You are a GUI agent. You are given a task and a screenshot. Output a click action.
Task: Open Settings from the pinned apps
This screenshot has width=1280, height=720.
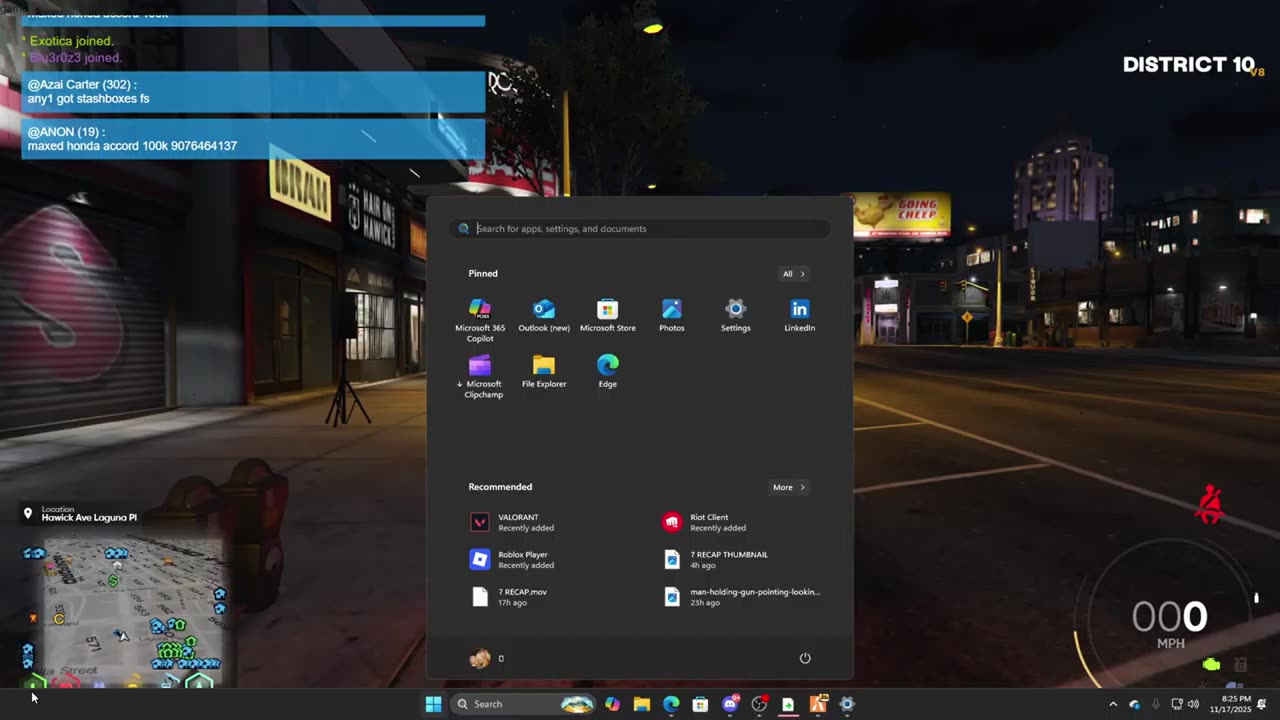pyautogui.click(x=735, y=315)
